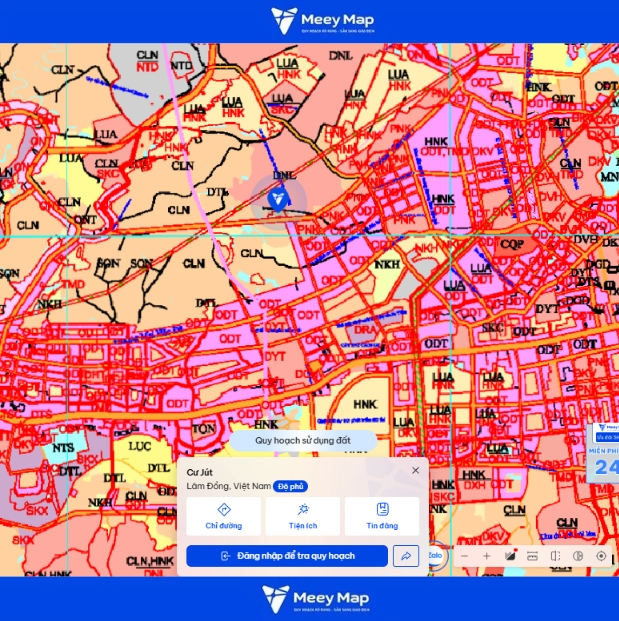Image resolution: width=619 pixels, height=621 pixels.
Task: Click the LUC zone label on map
Action: tap(139, 446)
